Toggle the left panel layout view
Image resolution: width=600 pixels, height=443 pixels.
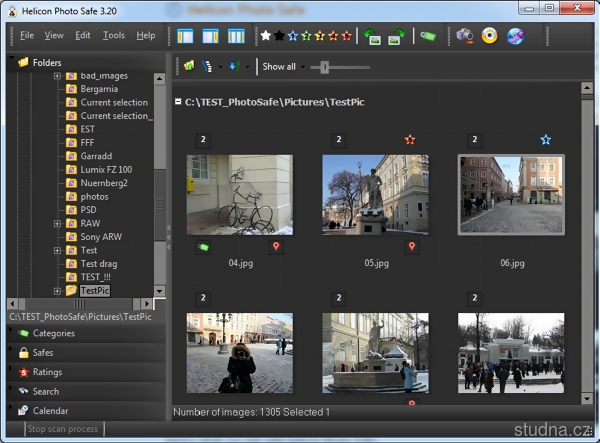point(185,36)
